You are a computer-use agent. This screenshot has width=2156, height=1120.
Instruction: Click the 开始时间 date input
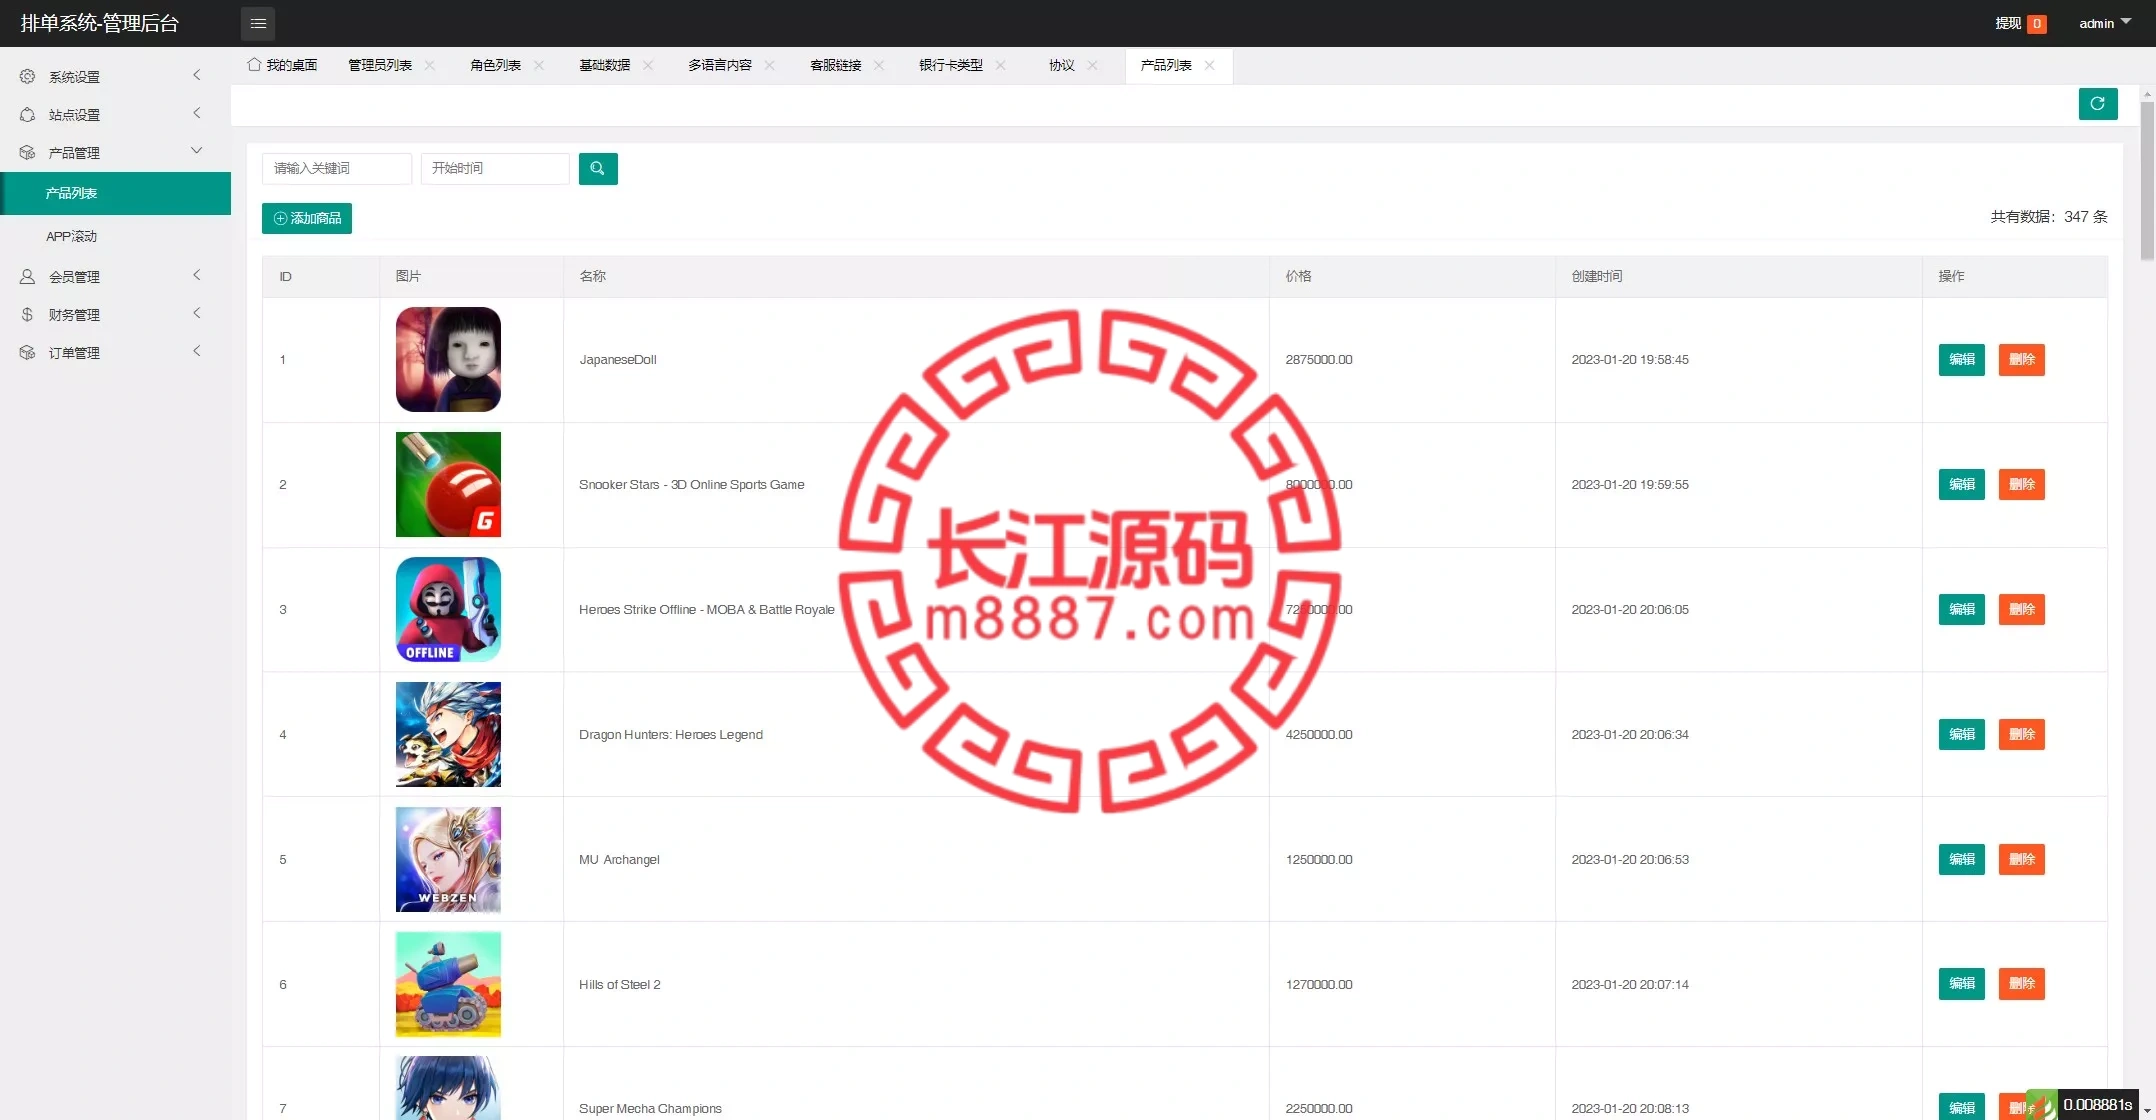(495, 168)
